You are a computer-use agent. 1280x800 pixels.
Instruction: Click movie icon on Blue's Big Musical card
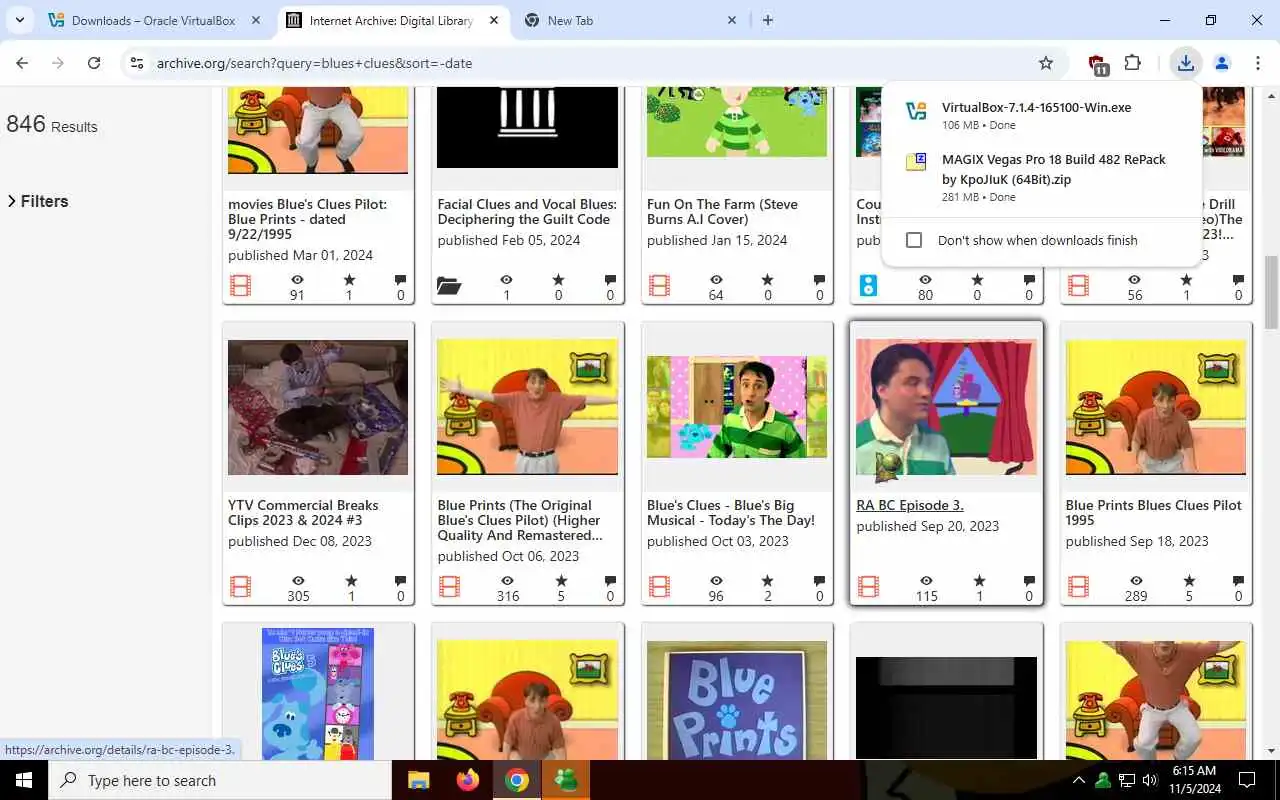659,587
